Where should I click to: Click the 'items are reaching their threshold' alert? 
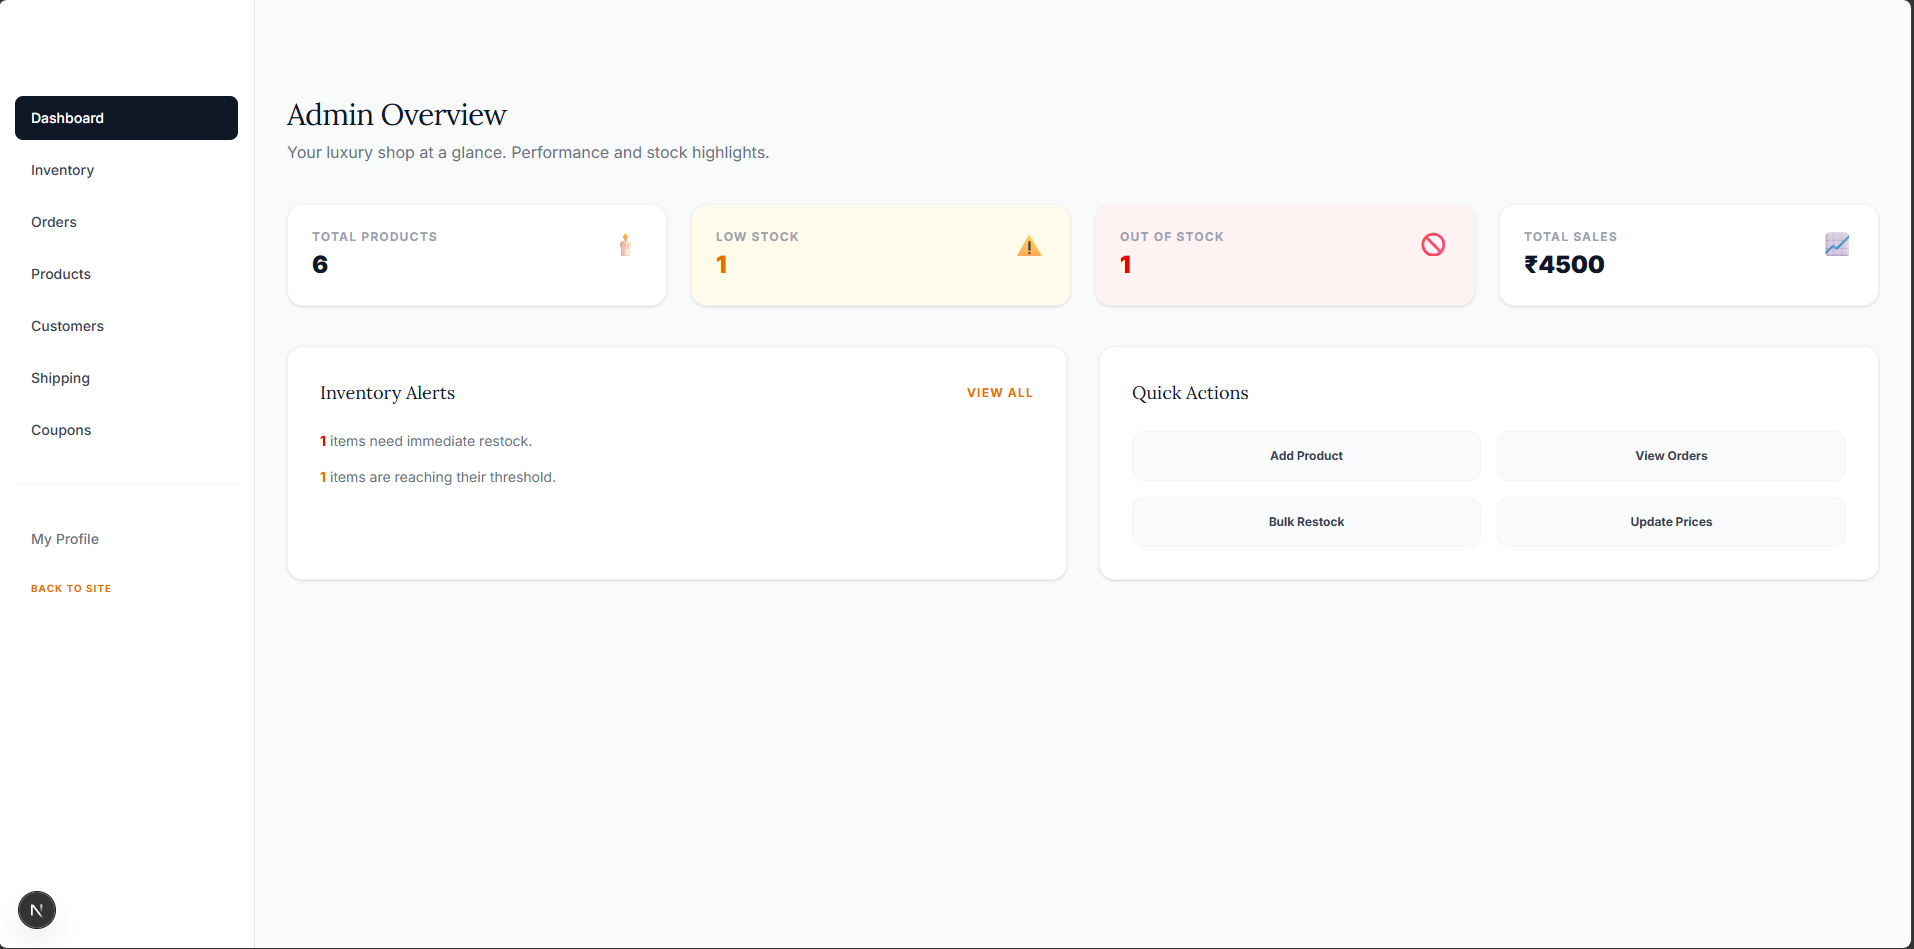(438, 477)
